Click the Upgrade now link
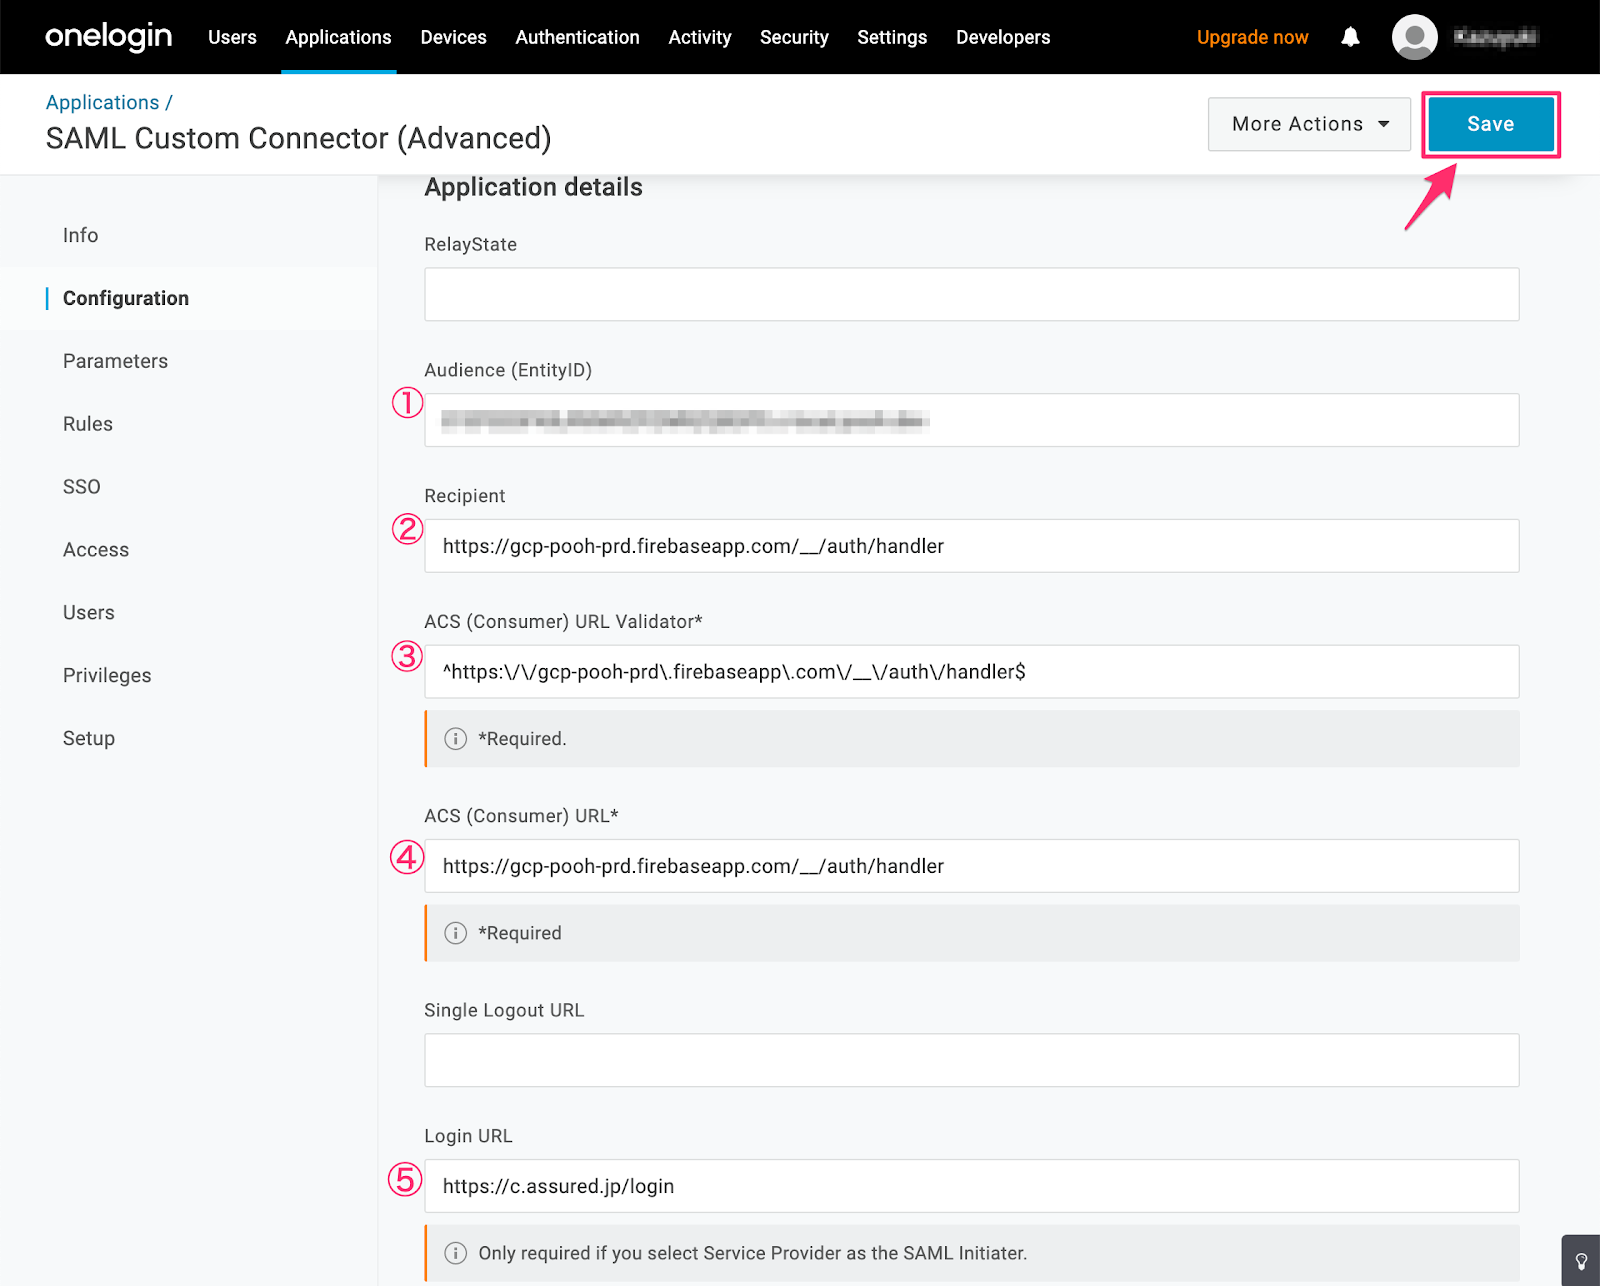 point(1252,37)
